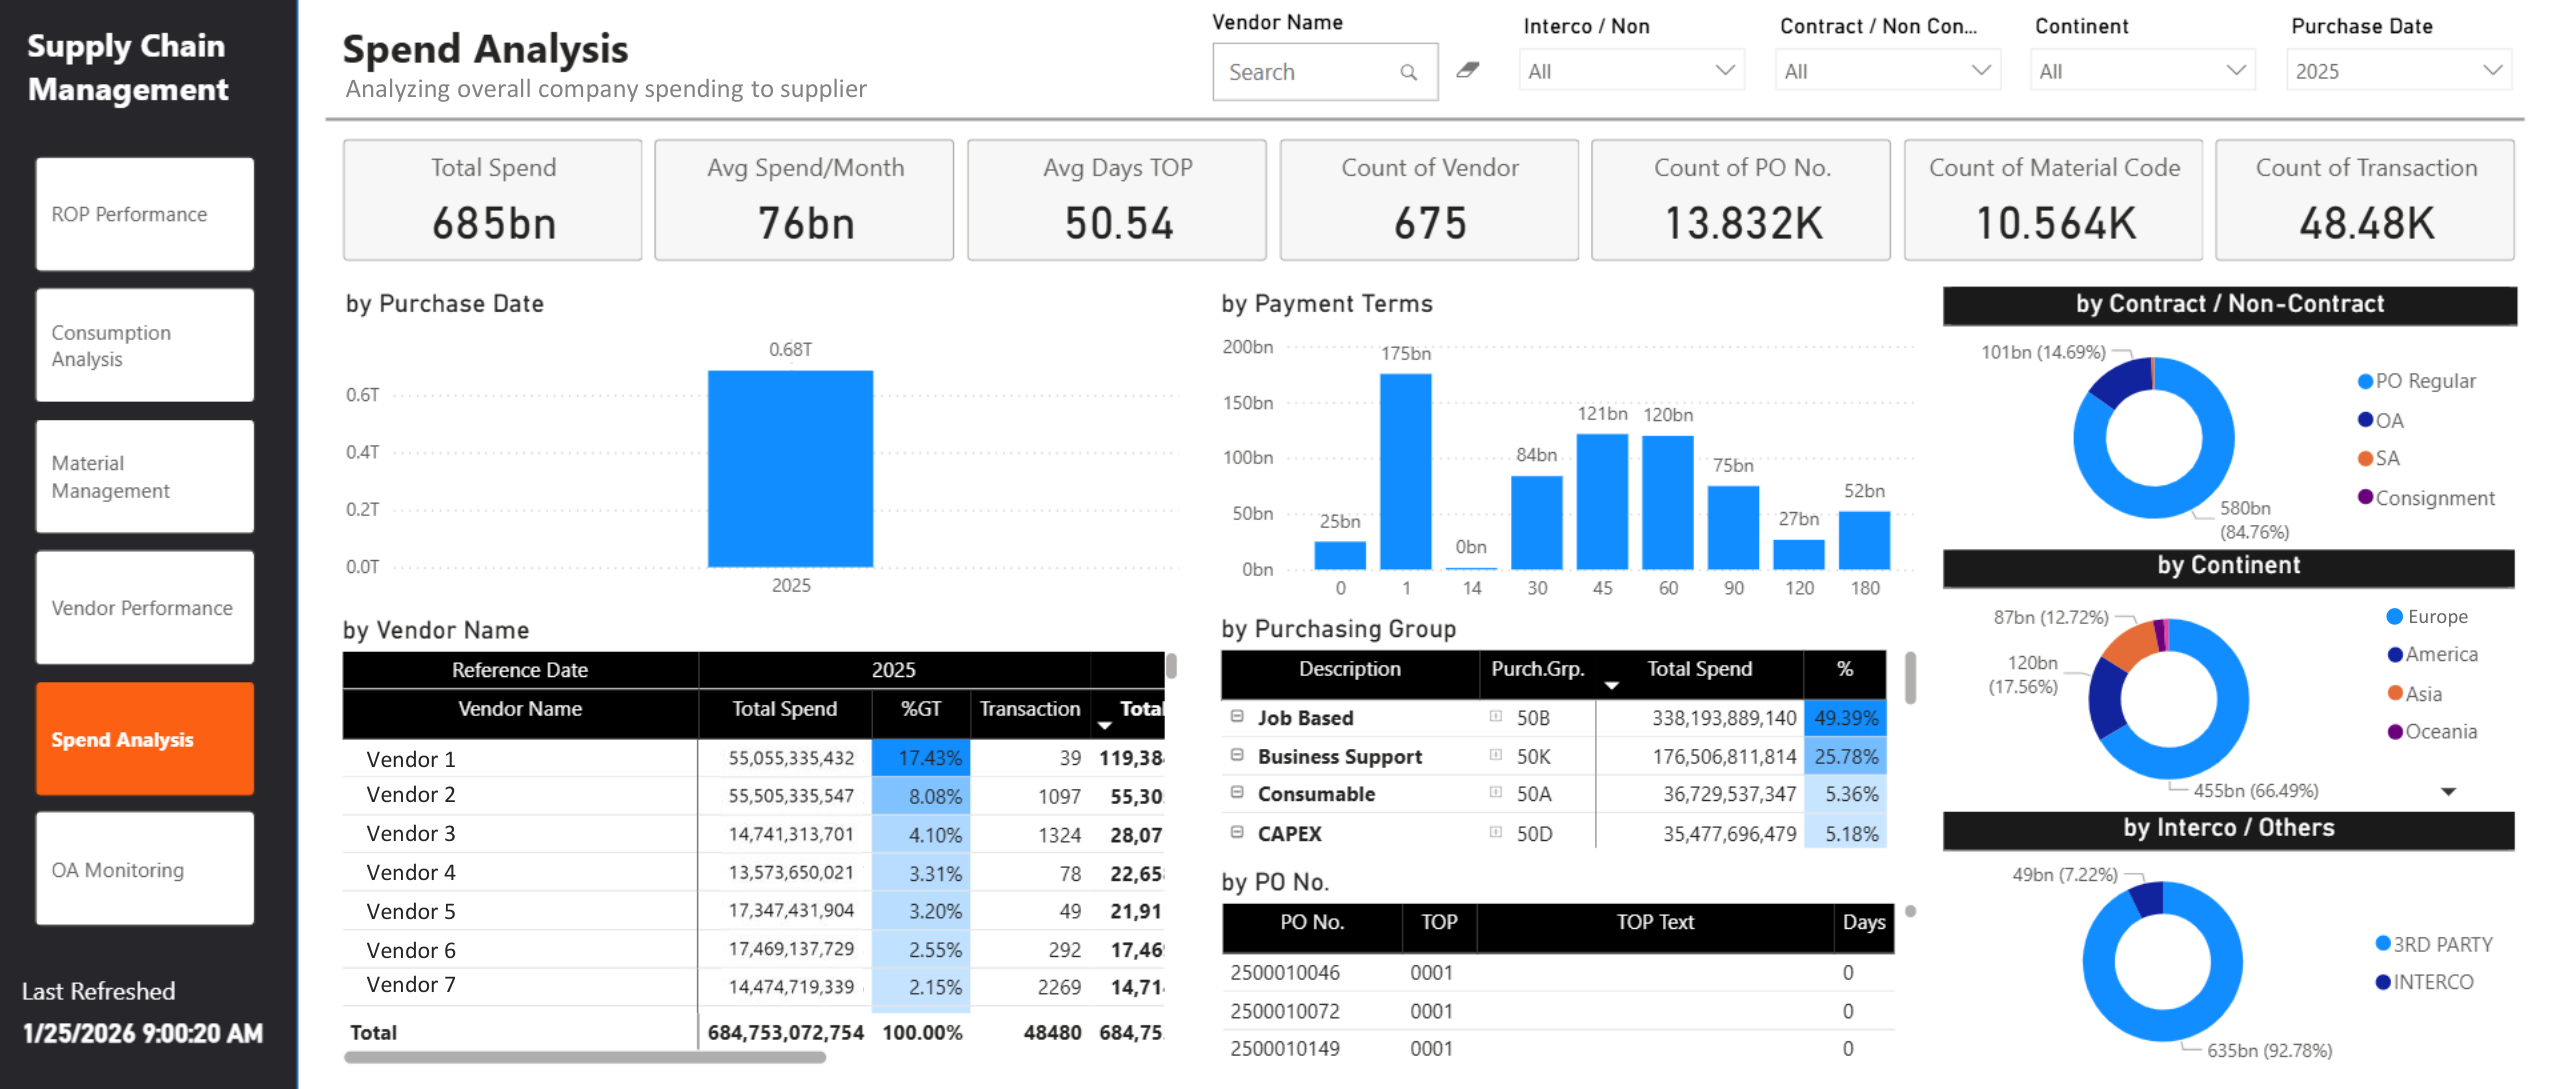The height and width of the screenshot is (1089, 2552).
Task: Select the INTERCO legend item
Action: pos(2425,982)
